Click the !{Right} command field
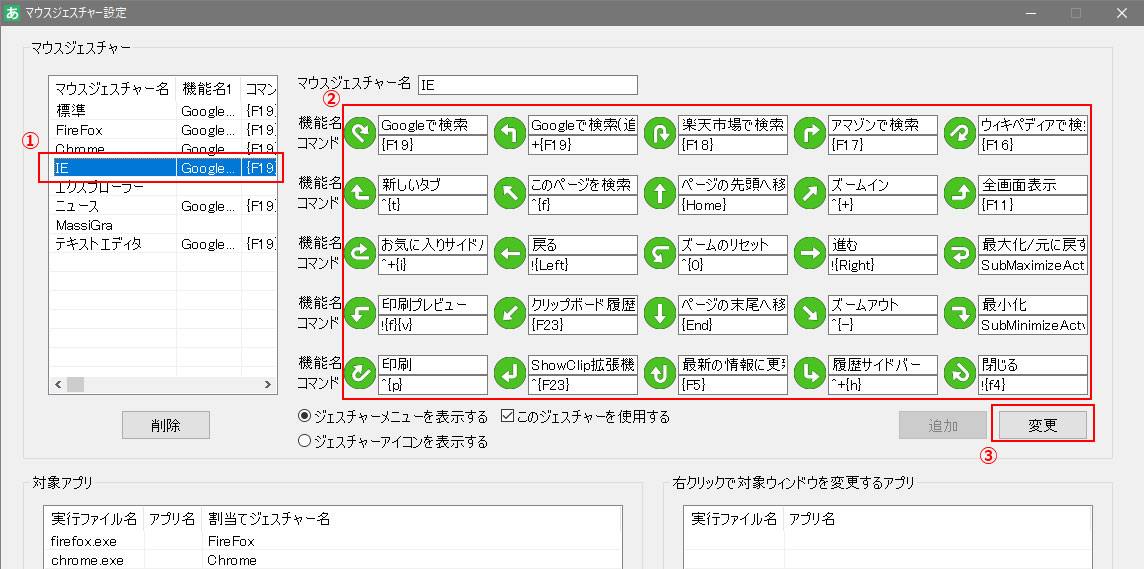Screen dimensions: 1144x569 point(883,265)
